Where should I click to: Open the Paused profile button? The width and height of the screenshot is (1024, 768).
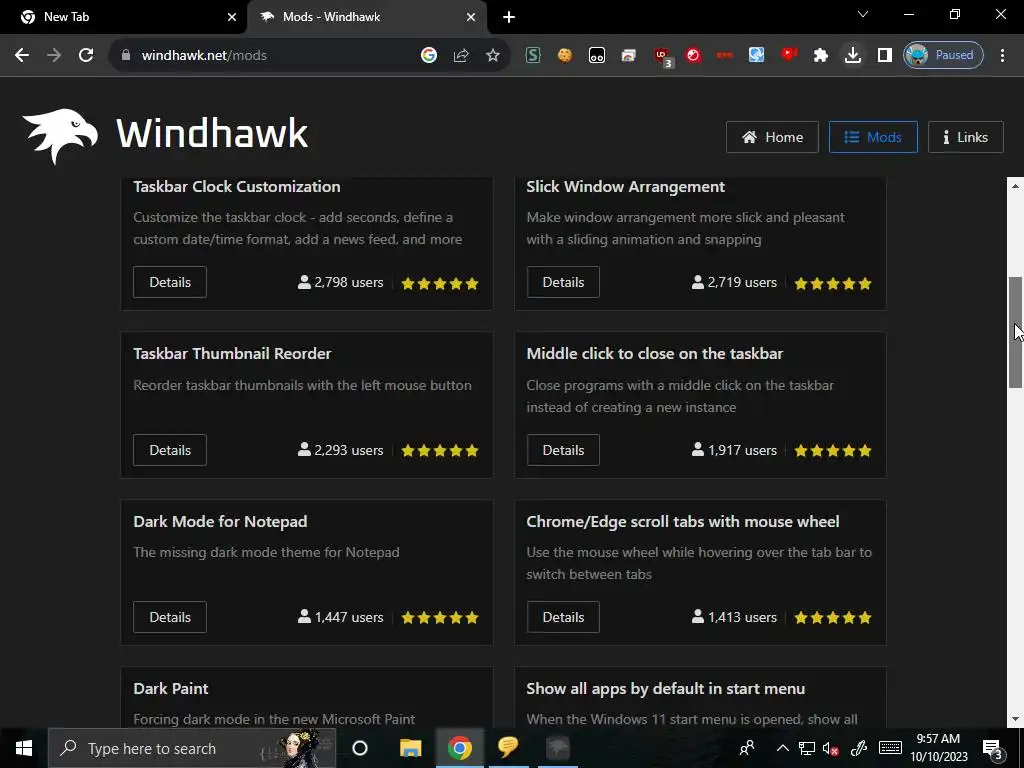(x=943, y=55)
